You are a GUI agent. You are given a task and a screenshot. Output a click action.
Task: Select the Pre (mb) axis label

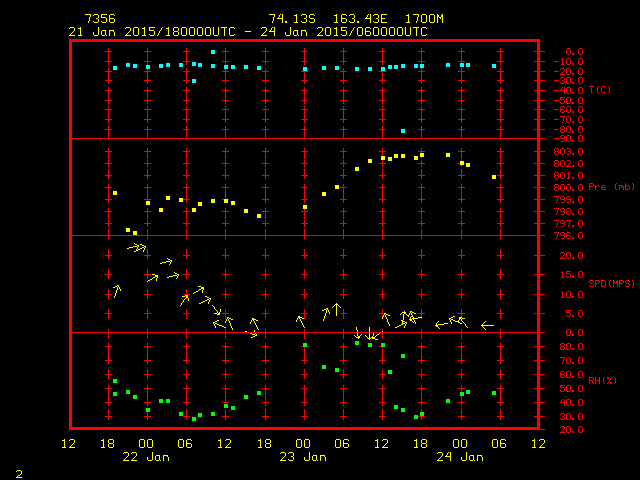611,187
